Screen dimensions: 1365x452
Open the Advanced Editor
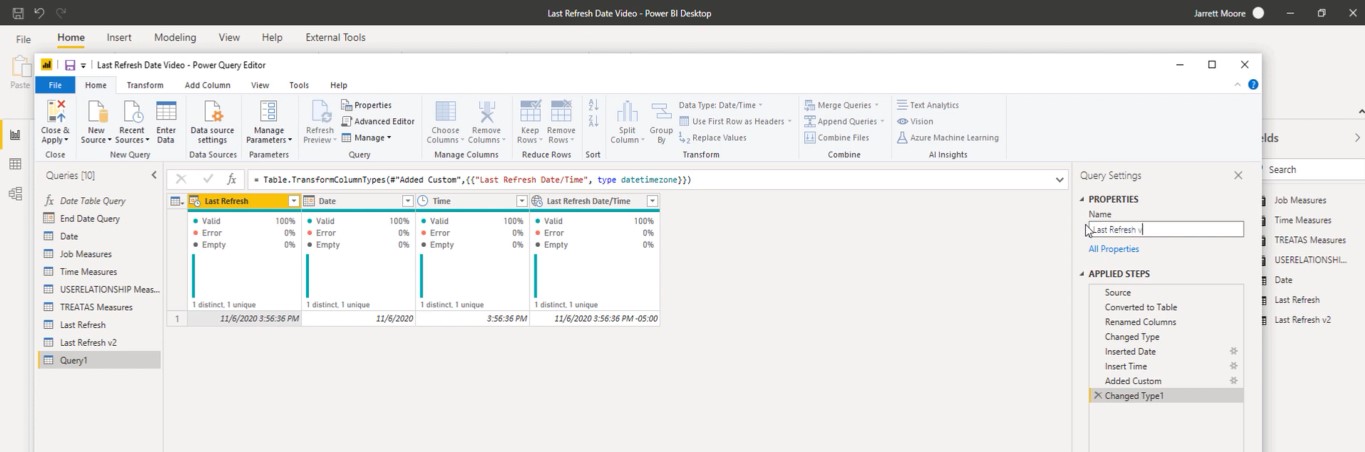click(378, 121)
